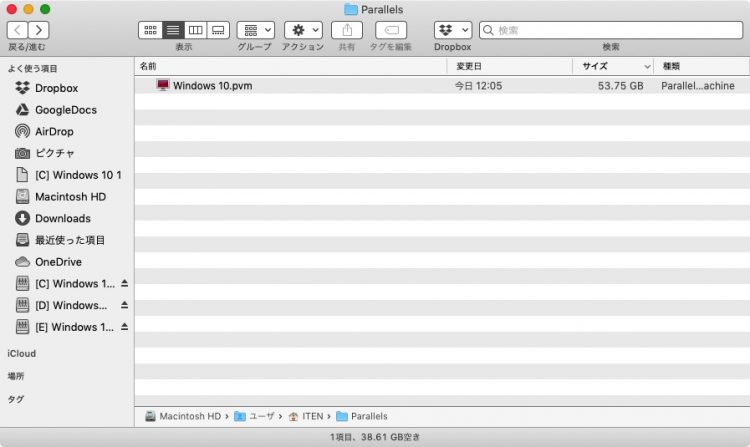Click the Parallels folder icon in title bar
Image resolution: width=750 pixels, height=447 pixels.
(351, 10)
